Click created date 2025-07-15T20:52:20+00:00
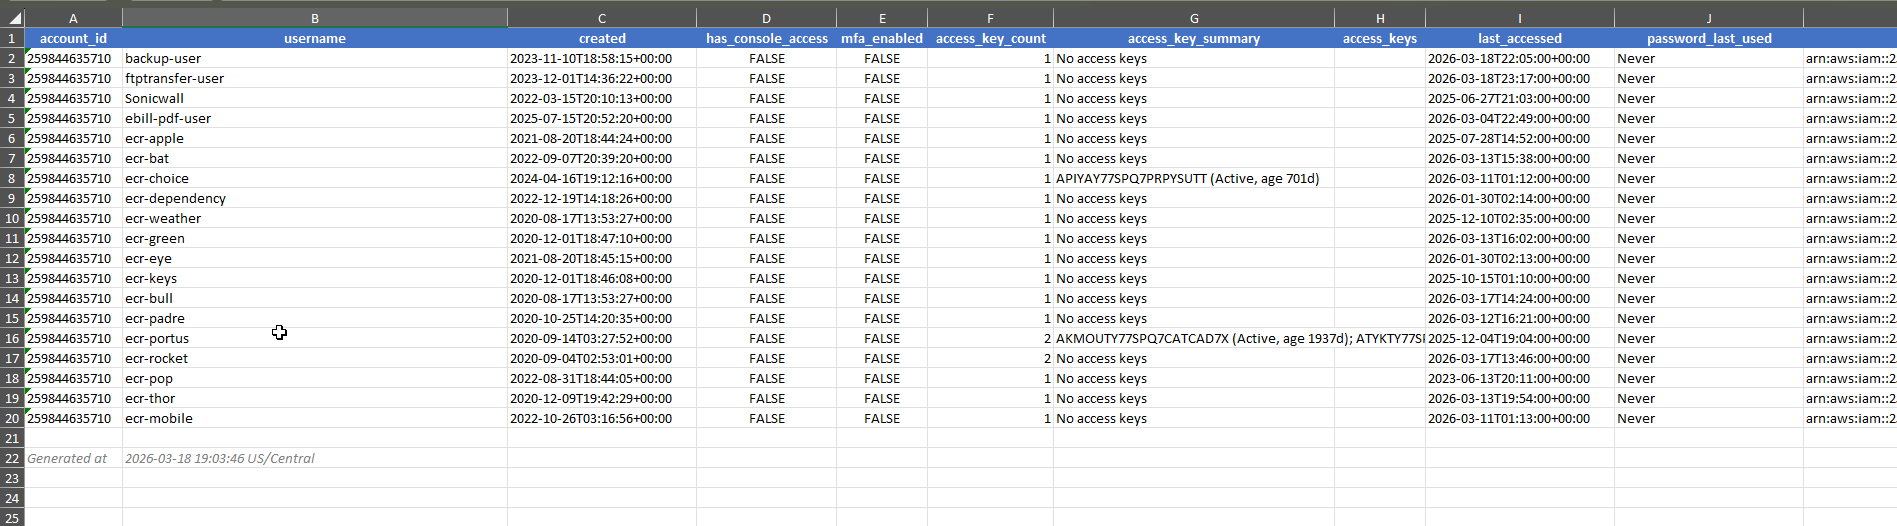This screenshot has width=1897, height=526. click(x=602, y=118)
